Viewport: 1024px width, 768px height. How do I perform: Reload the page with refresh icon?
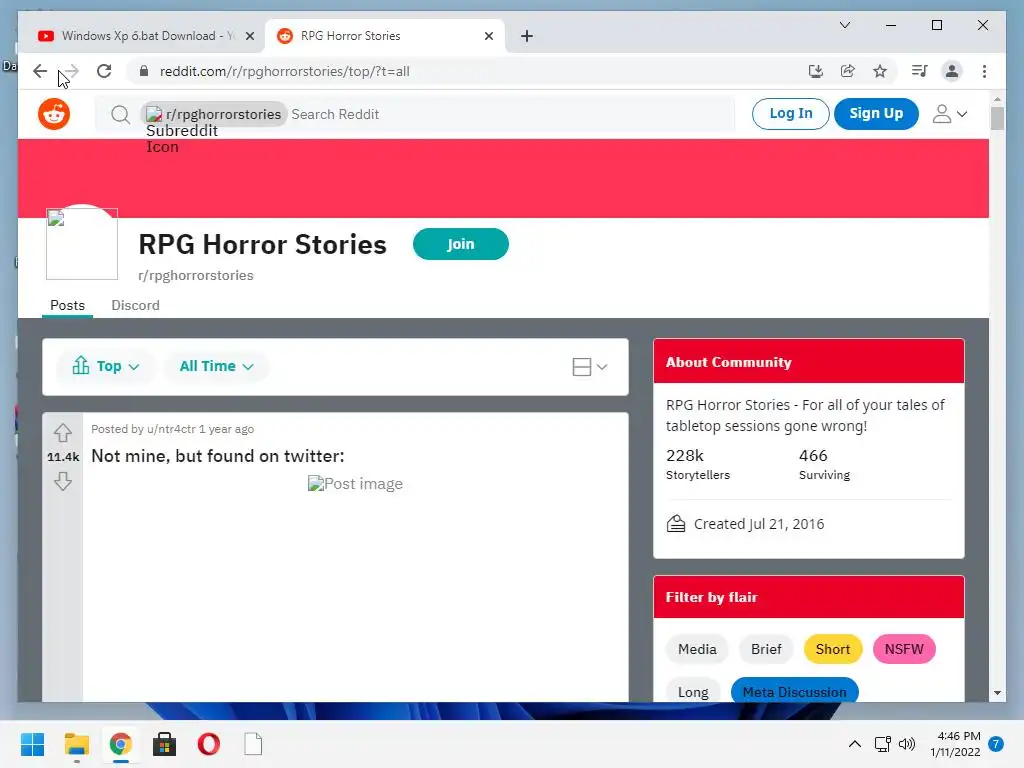point(104,71)
